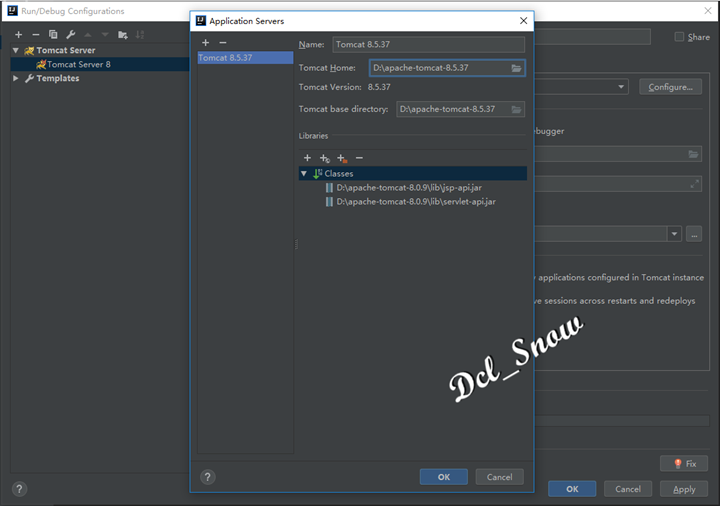Copy configuration icon in Run/Debug toolbar
This screenshot has height=506, width=720.
pos(53,34)
